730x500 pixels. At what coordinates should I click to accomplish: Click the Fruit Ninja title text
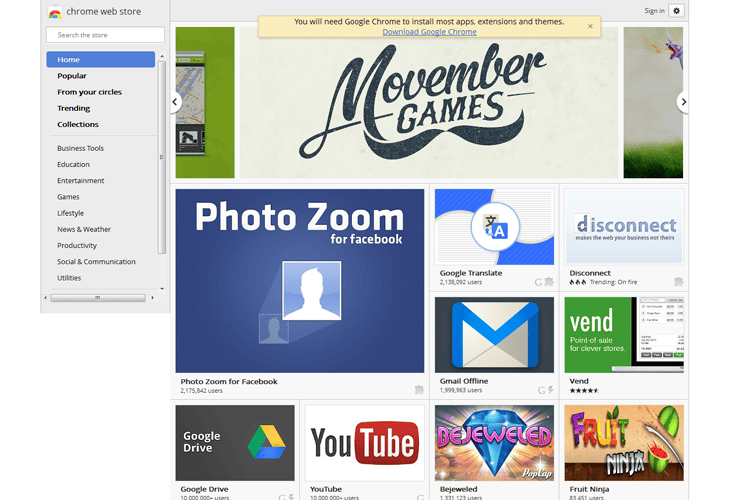click(589, 489)
